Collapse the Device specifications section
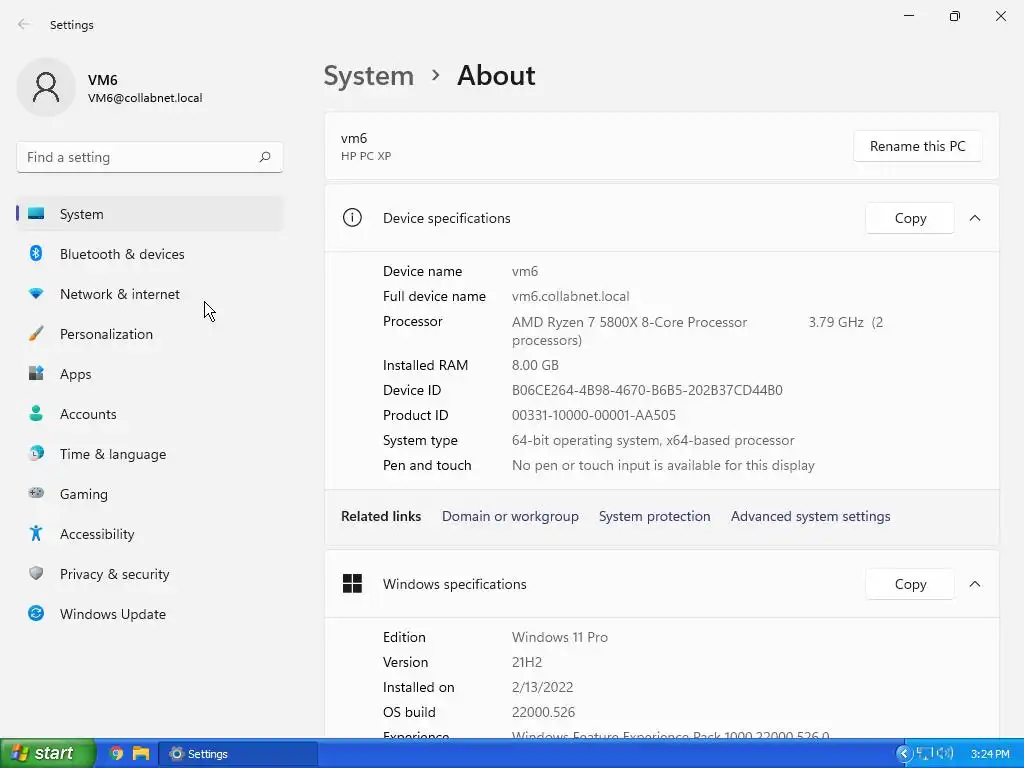Screen dimensions: 1024x768 [975, 217]
